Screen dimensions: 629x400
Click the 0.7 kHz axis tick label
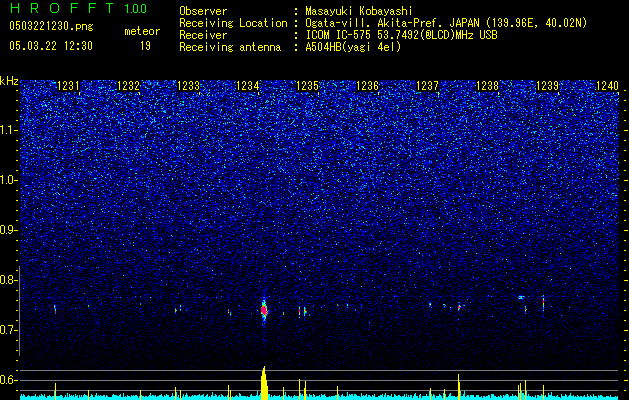(8, 330)
